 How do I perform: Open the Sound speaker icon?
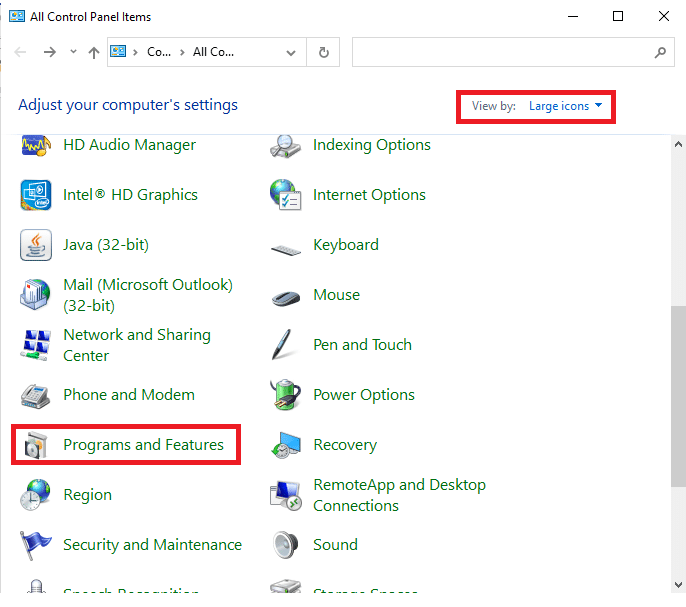pyautogui.click(x=286, y=545)
